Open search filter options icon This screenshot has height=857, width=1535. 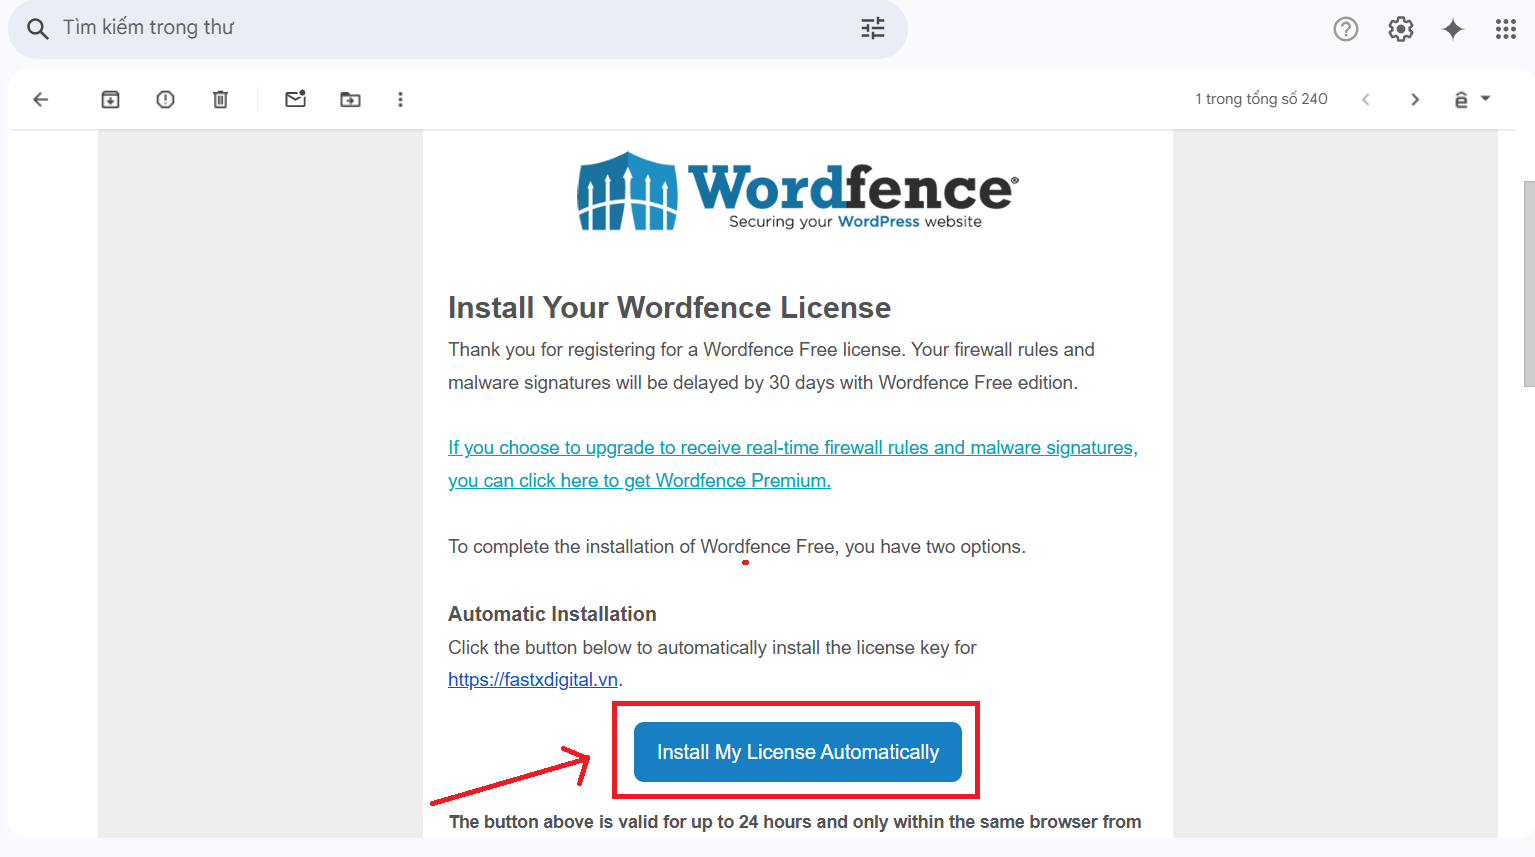coord(873,28)
